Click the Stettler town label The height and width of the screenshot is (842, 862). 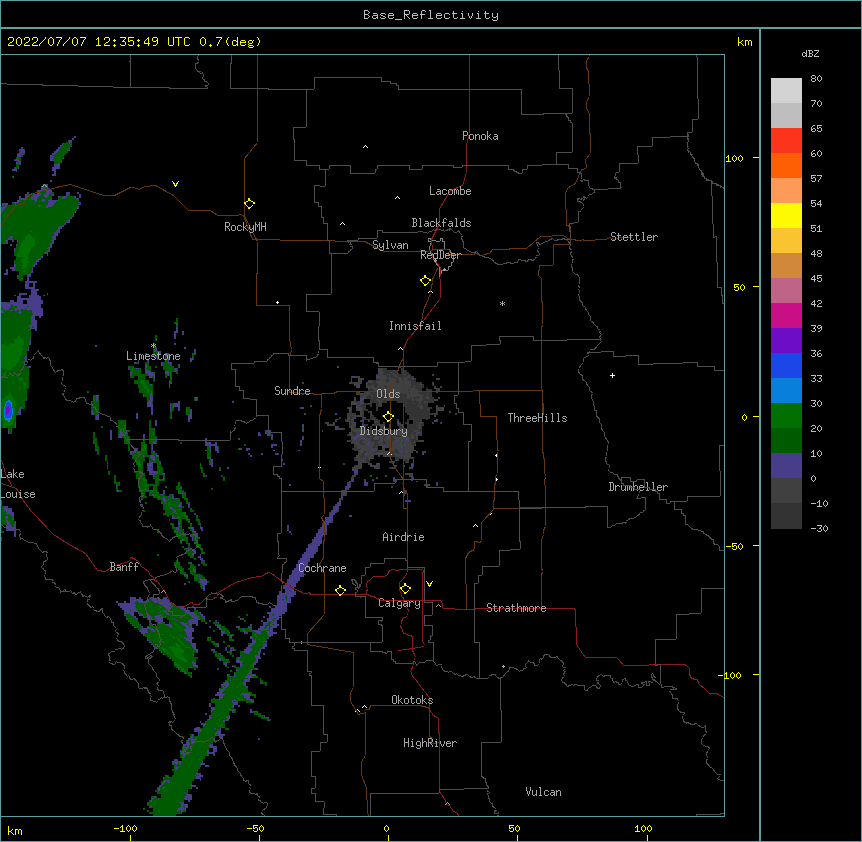(x=634, y=237)
